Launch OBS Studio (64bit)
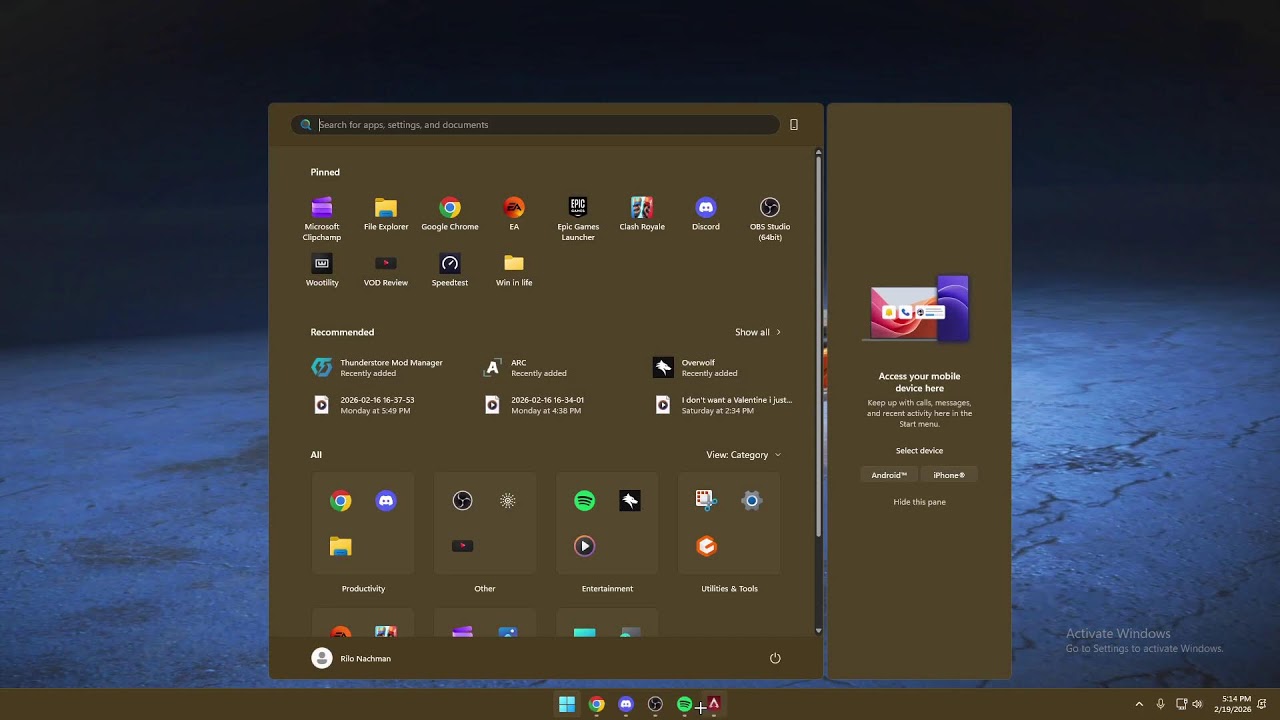Viewport: 1280px width, 720px height. click(x=770, y=219)
